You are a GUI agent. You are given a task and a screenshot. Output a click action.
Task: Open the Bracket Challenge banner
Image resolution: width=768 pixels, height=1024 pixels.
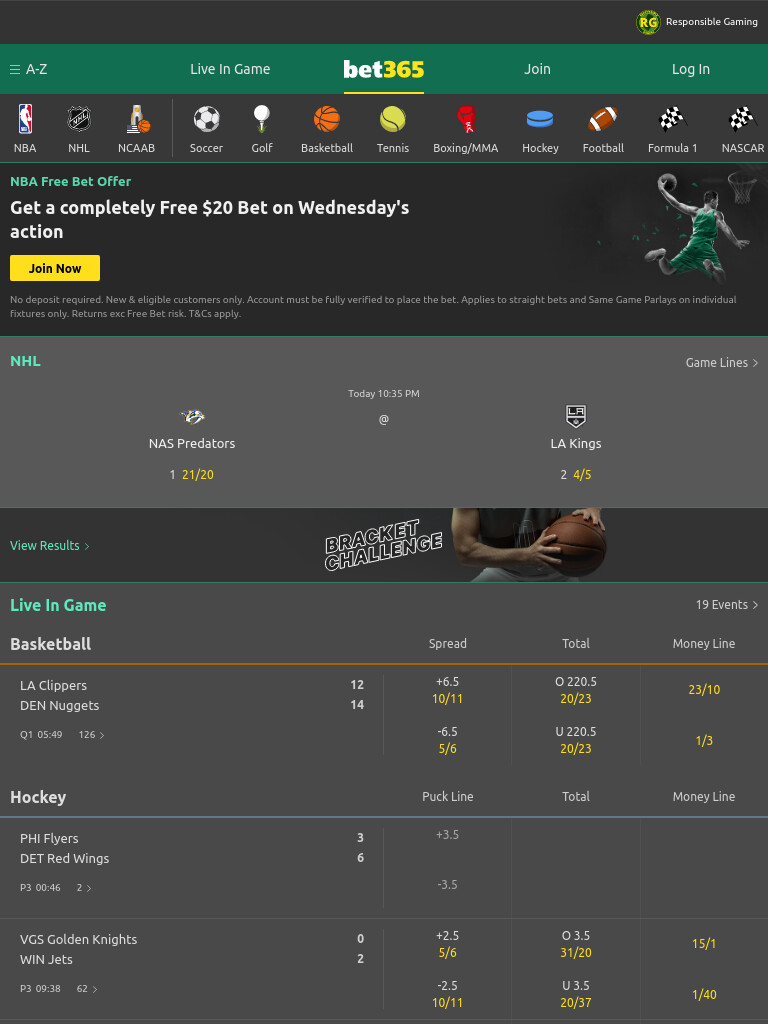[464, 545]
